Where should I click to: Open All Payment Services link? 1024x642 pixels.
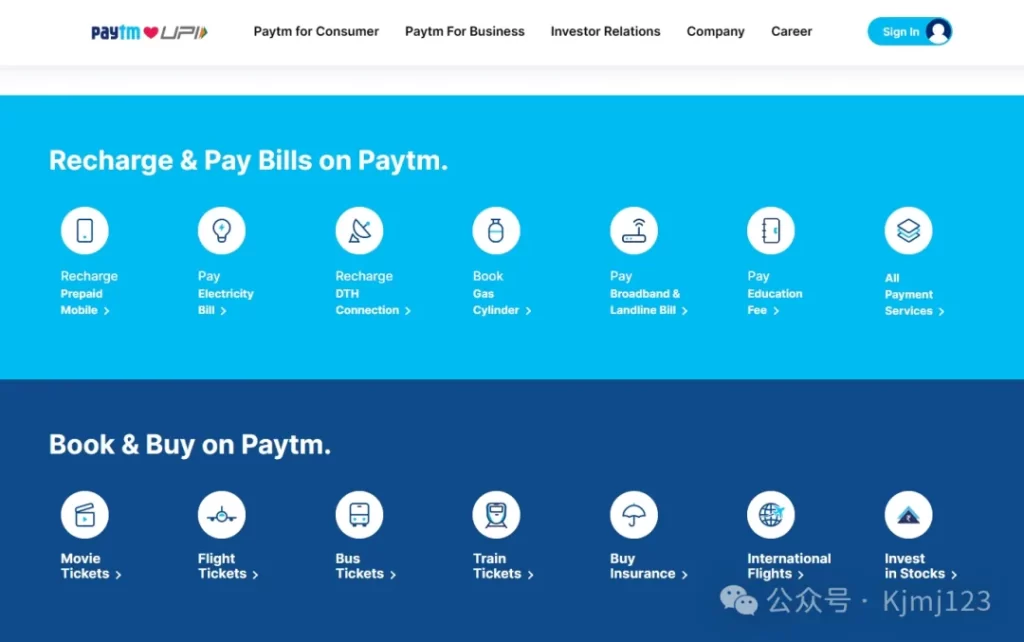click(914, 295)
